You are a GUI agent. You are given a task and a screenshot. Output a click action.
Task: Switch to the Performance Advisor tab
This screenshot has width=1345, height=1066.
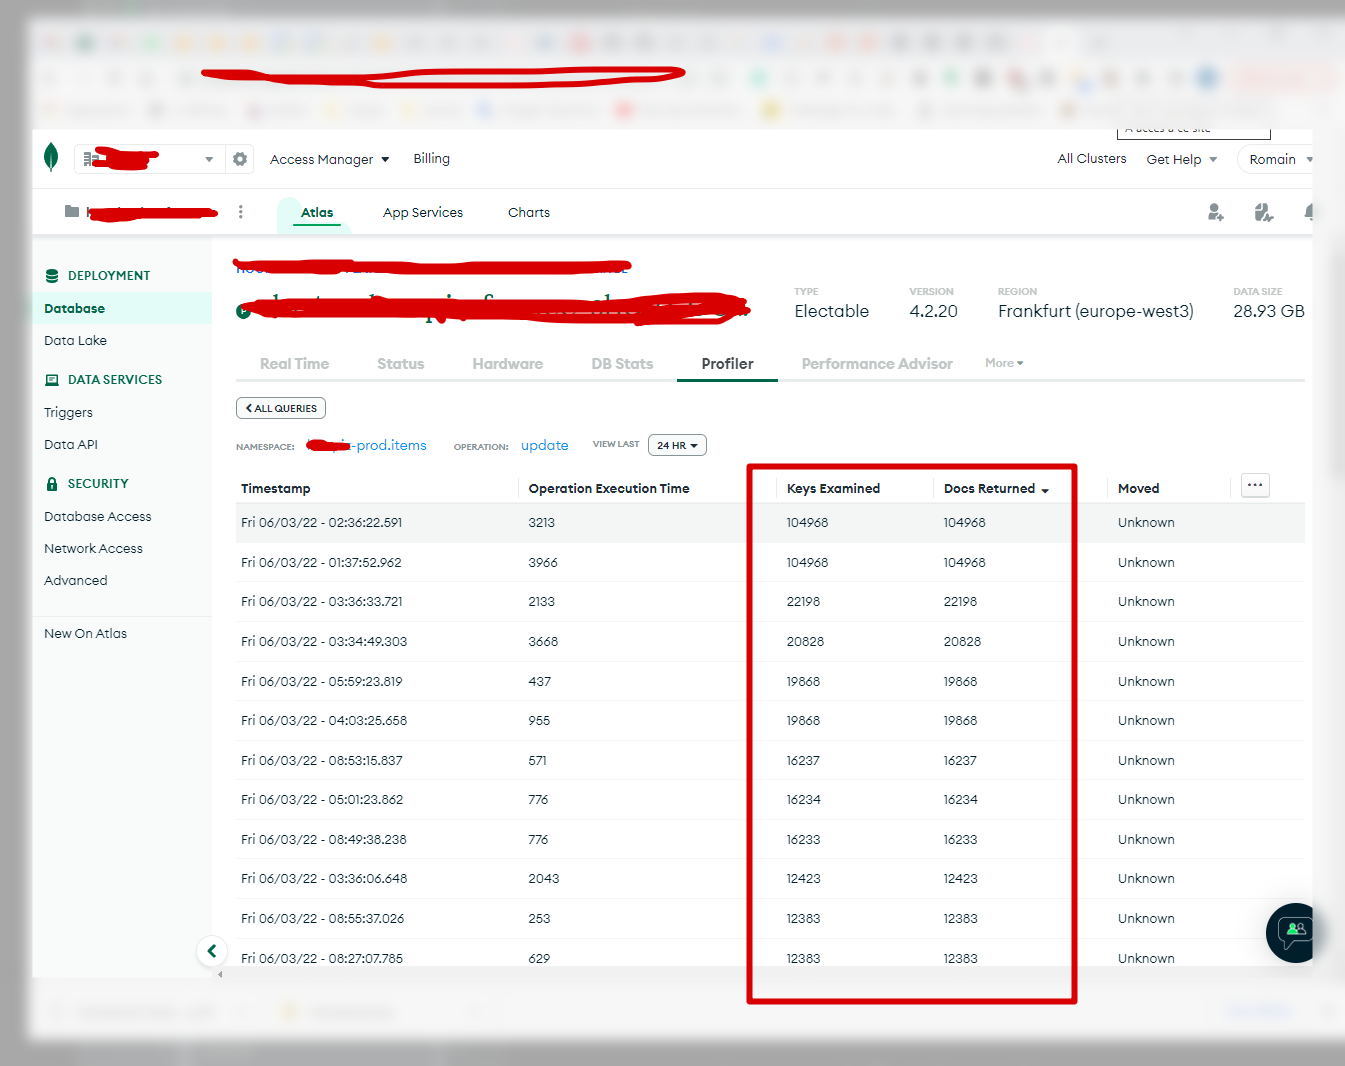click(876, 364)
